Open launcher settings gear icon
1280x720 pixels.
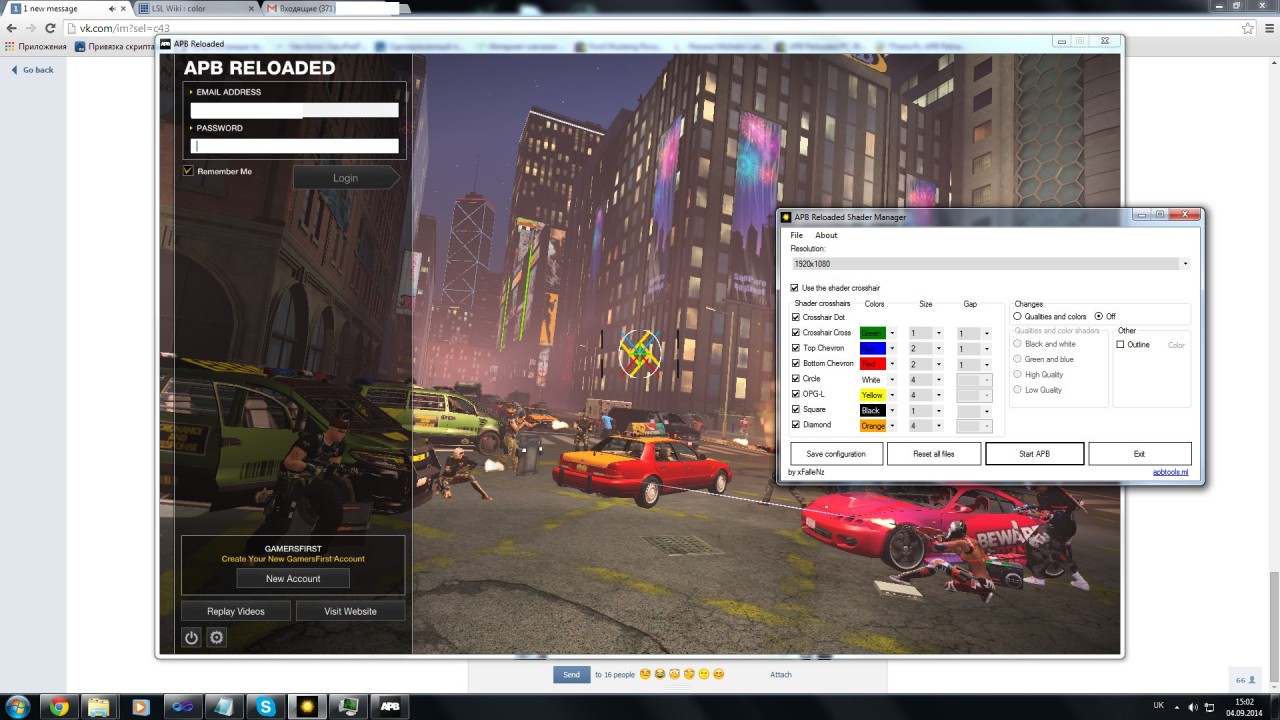(216, 637)
